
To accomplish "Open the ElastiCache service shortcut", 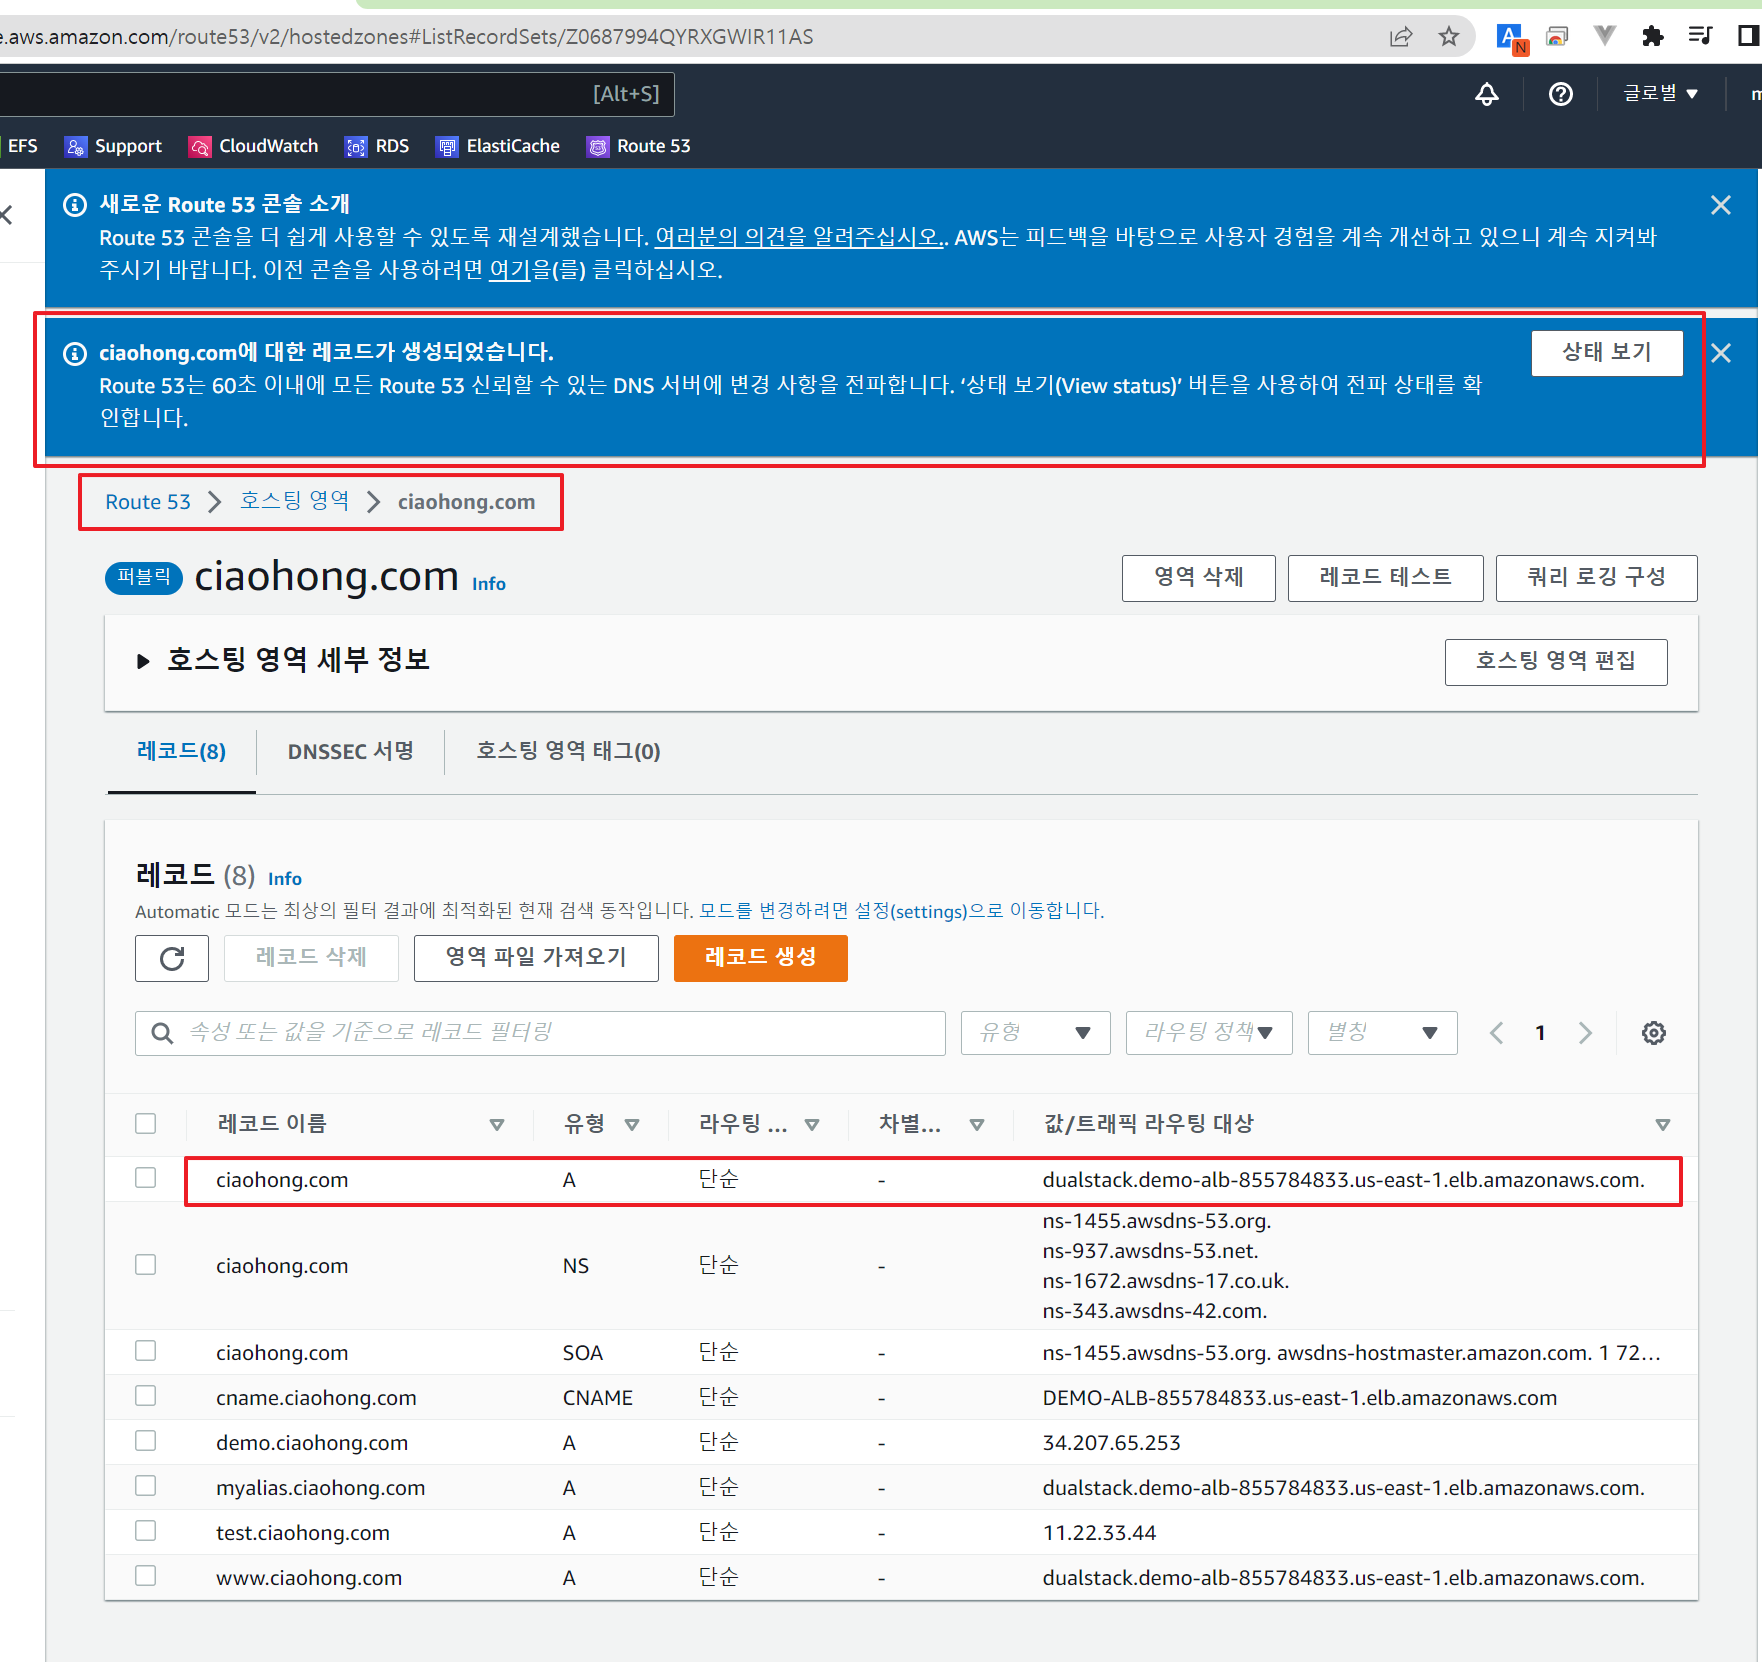I will 498,146.
